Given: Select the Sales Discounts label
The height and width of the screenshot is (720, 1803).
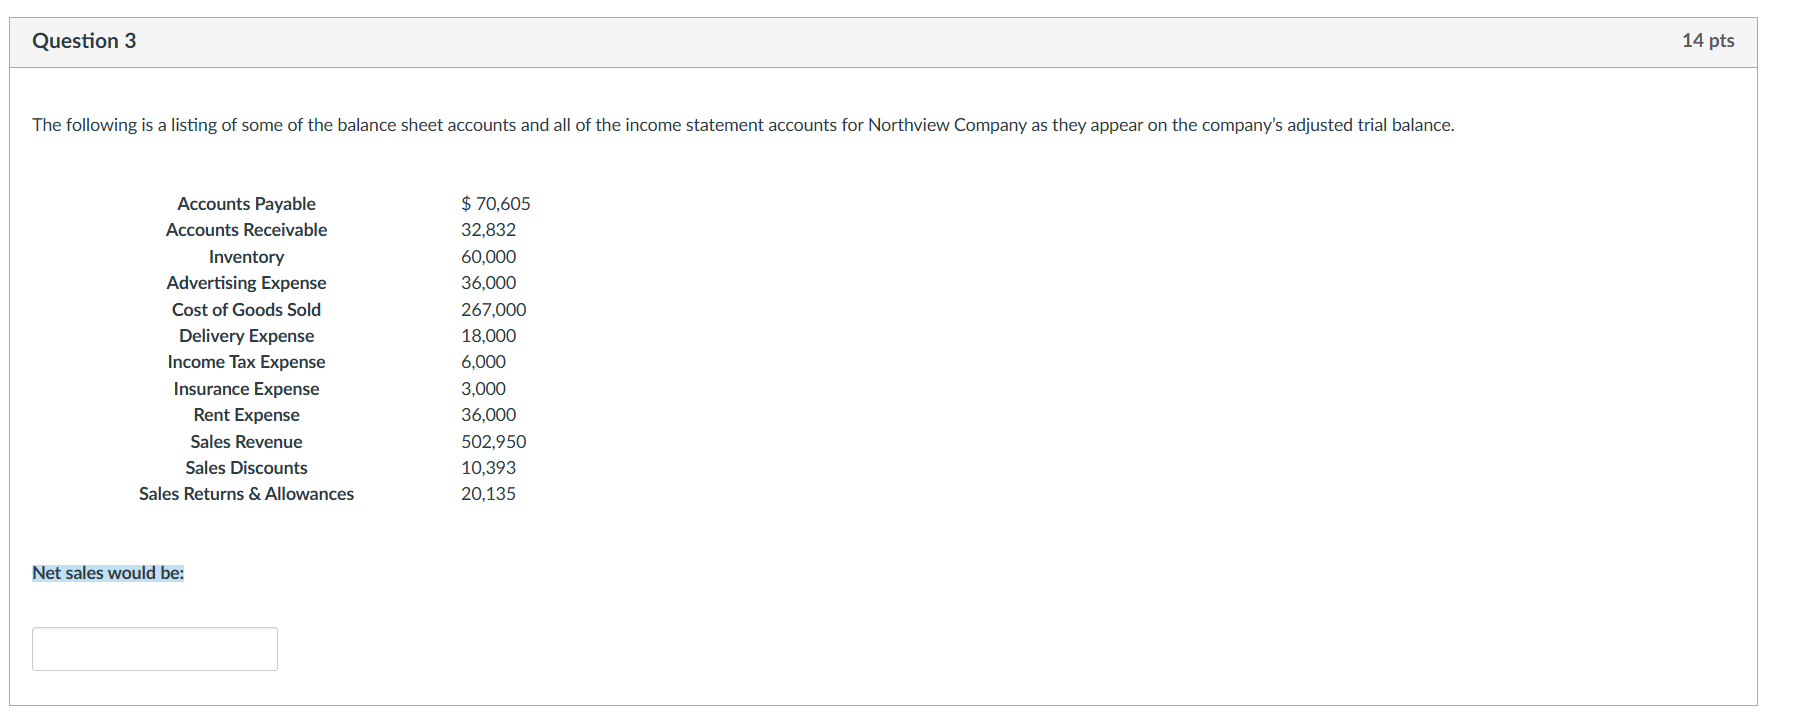Looking at the screenshot, I should pyautogui.click(x=246, y=468).
